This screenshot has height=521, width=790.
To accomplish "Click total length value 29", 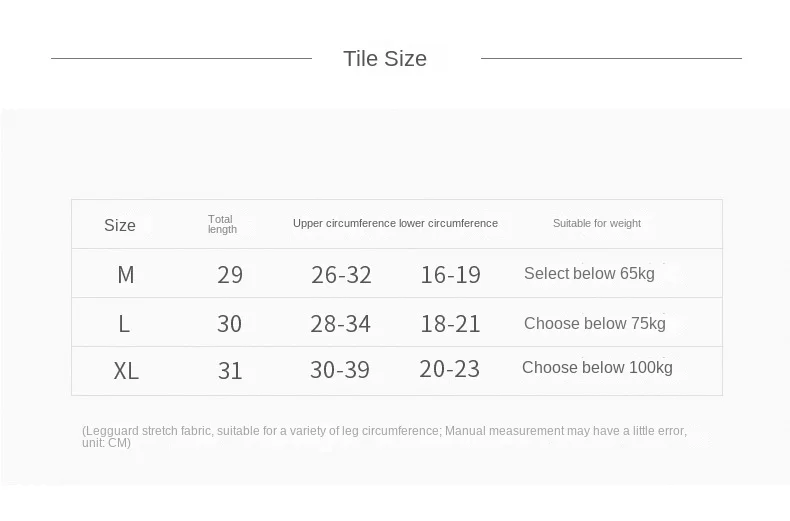I will tap(230, 275).
